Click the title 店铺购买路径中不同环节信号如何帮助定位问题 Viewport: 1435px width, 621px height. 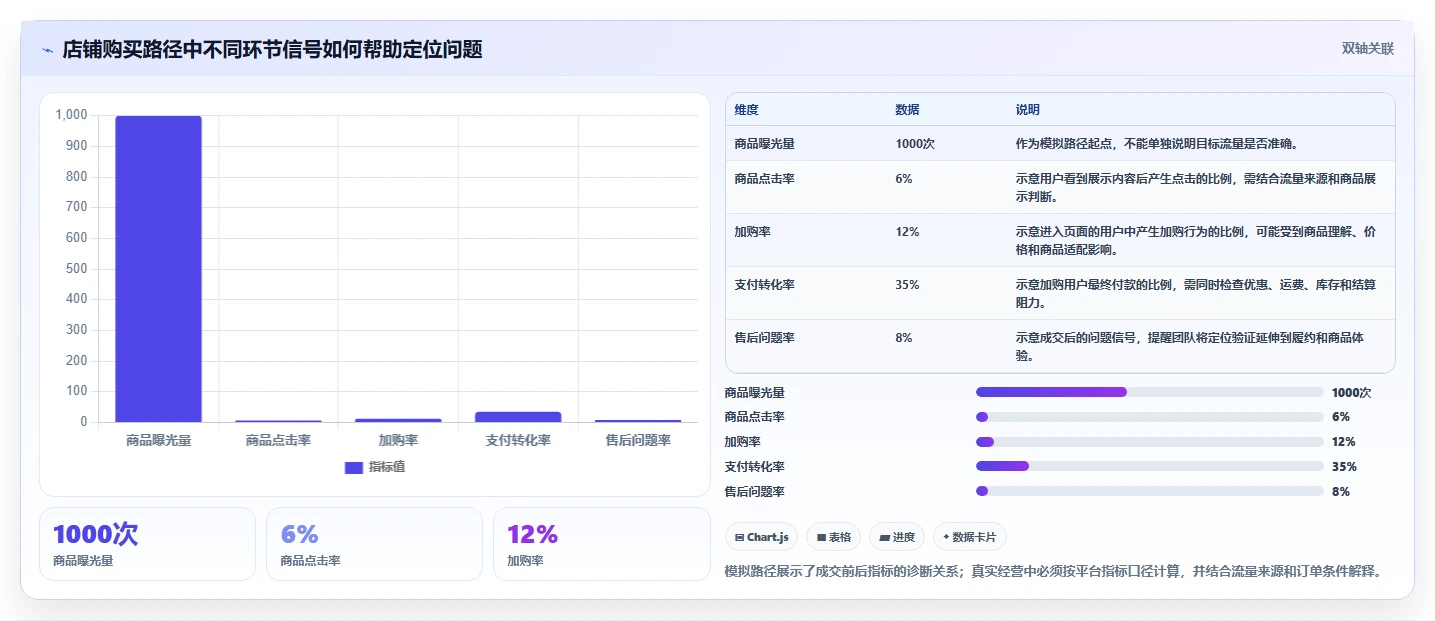(x=273, y=50)
